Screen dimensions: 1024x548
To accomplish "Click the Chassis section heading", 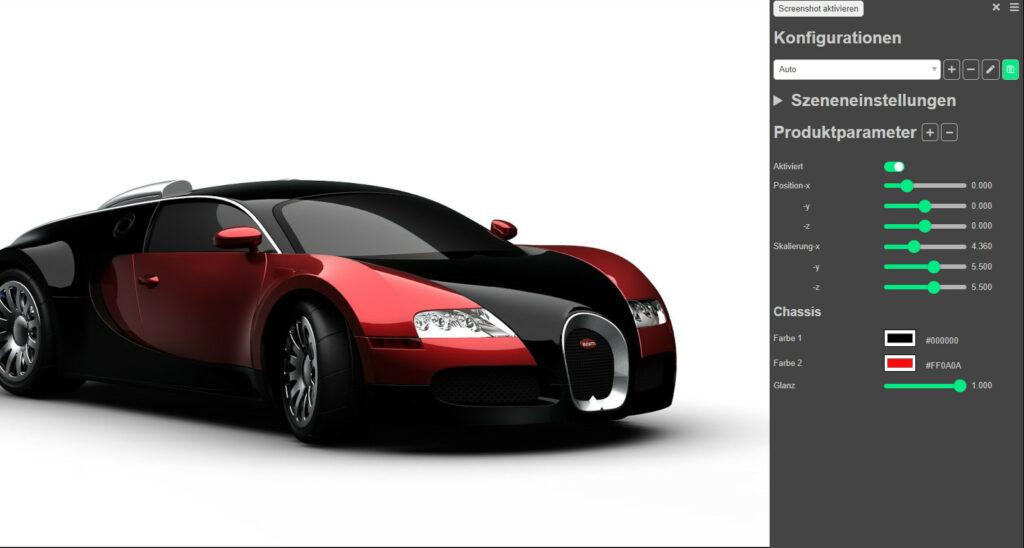I will coord(797,312).
